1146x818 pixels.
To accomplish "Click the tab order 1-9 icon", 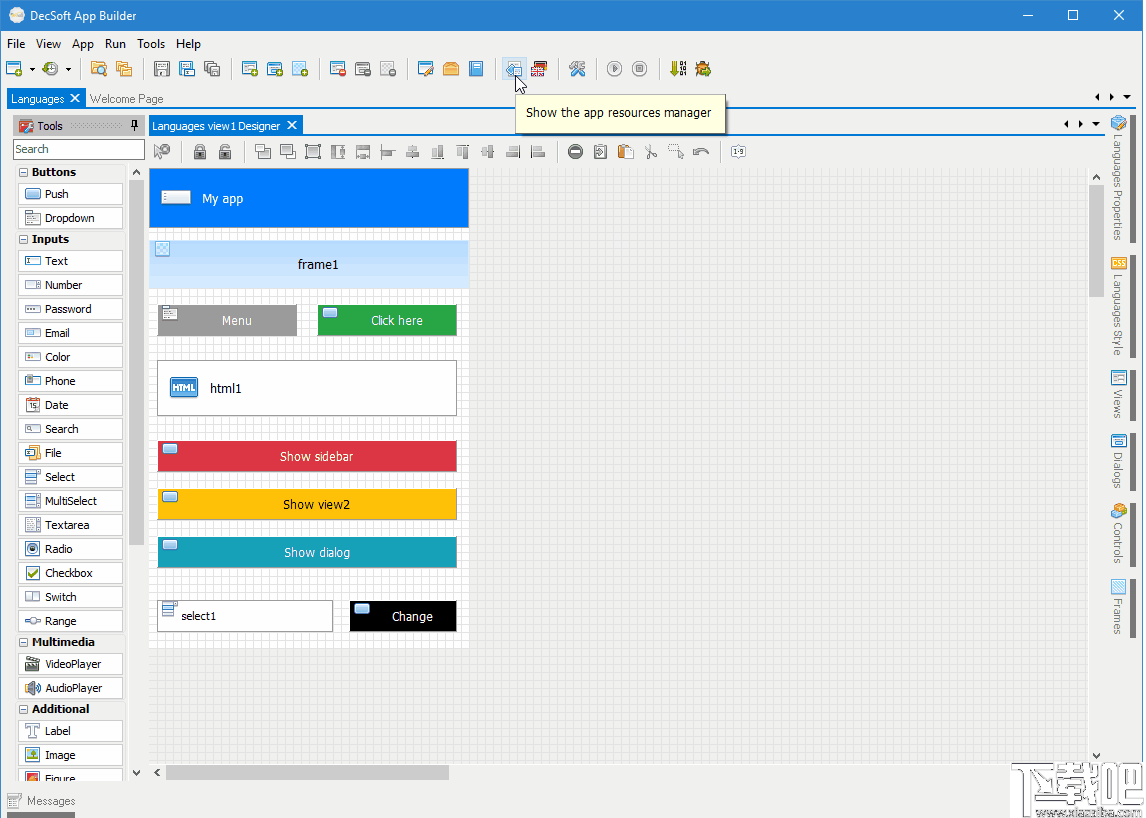I will click(x=739, y=152).
